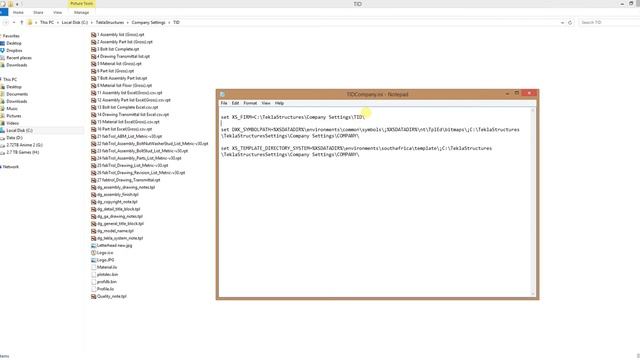Image resolution: width=640 pixels, height=360 pixels.
Task: Go to Company Settings breadcrumb
Action: click(x=149, y=22)
